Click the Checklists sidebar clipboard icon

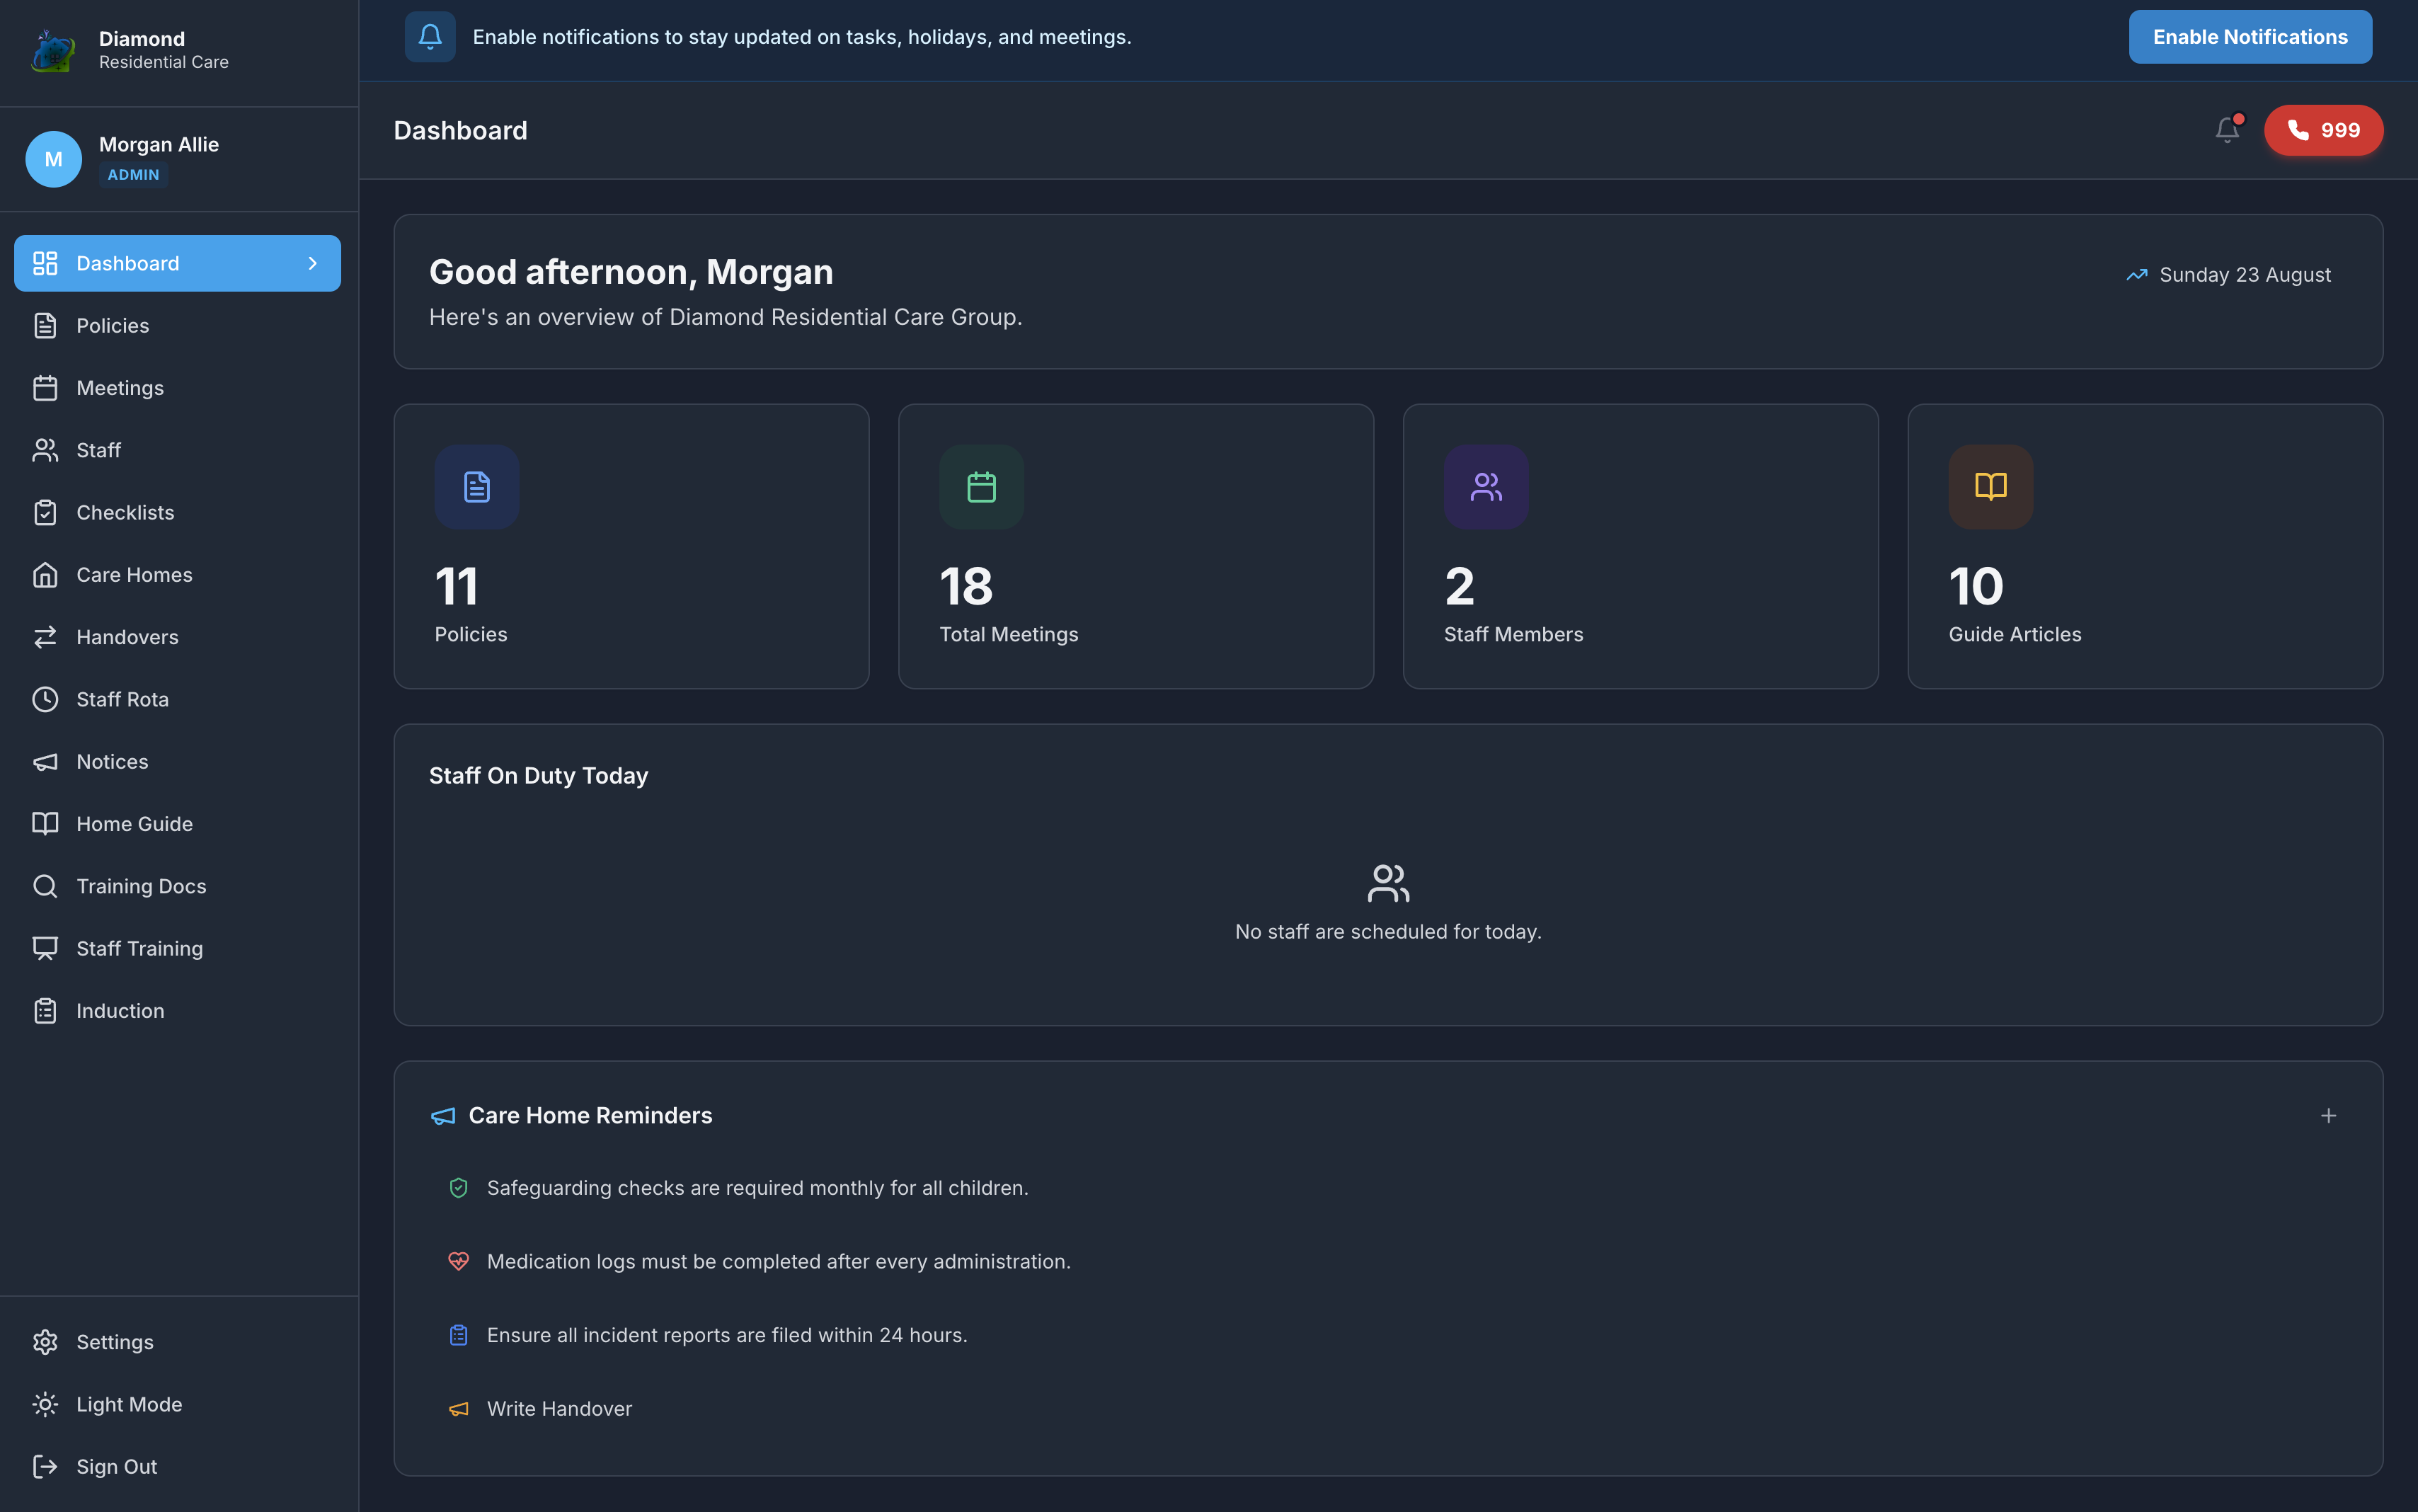tap(45, 513)
